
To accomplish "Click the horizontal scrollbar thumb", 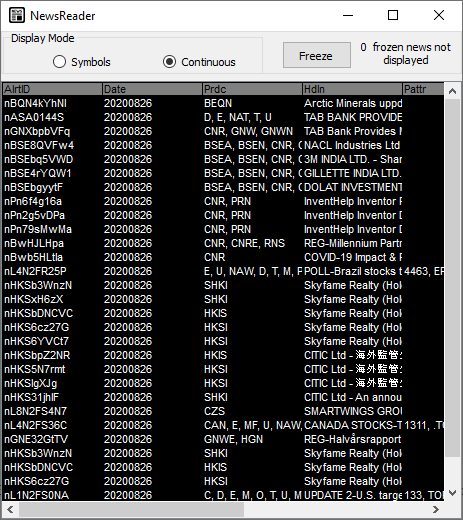I will coord(131,509).
